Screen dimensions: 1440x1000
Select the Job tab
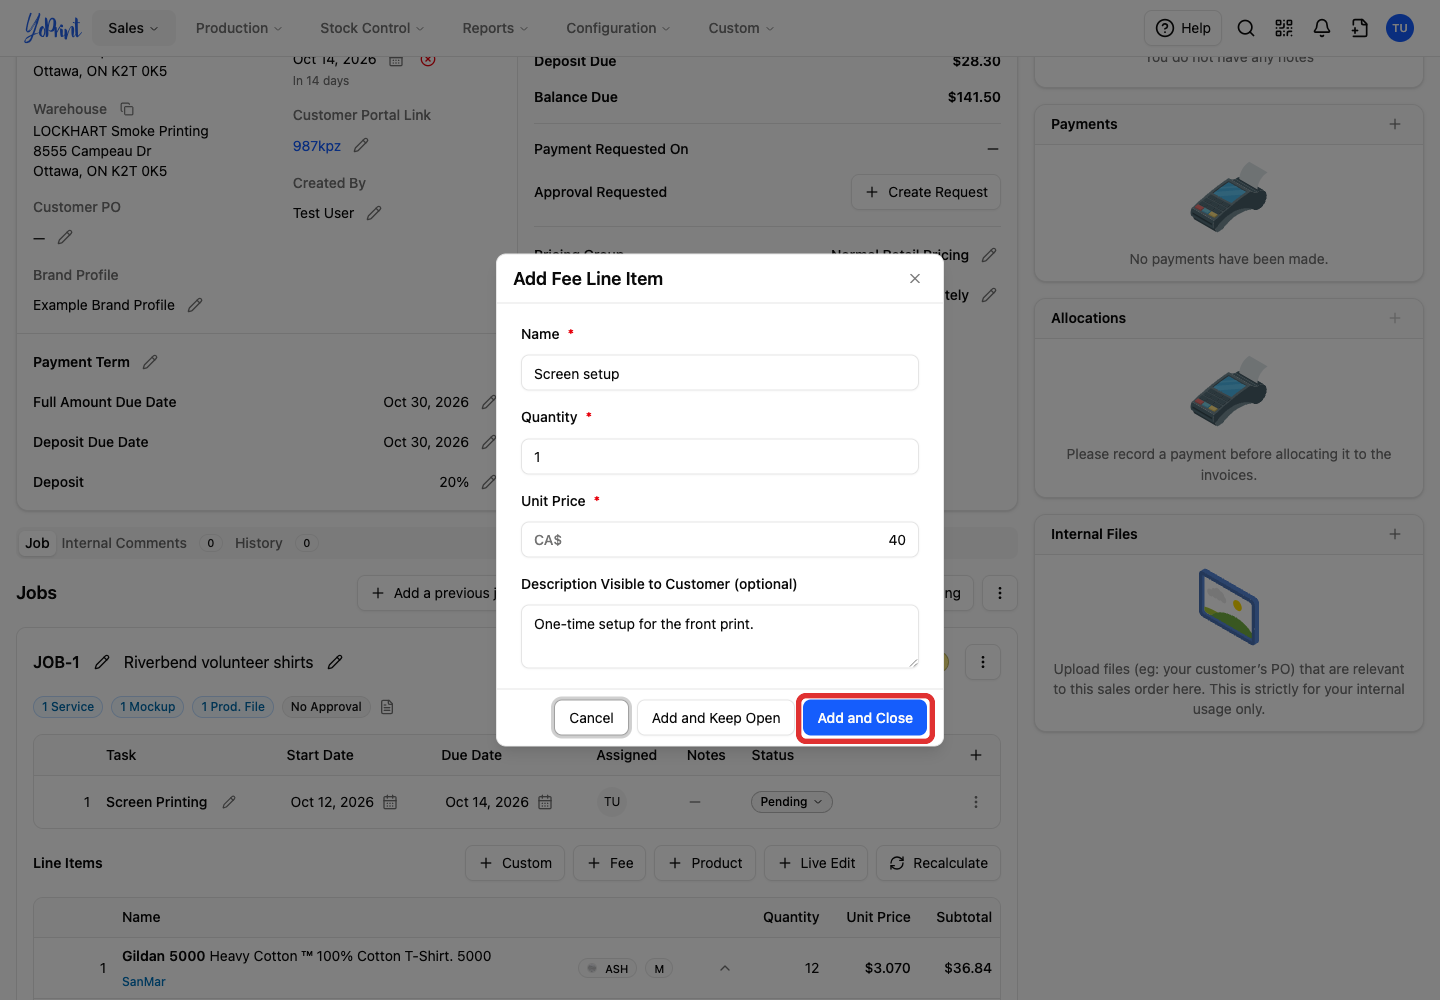pos(37,543)
